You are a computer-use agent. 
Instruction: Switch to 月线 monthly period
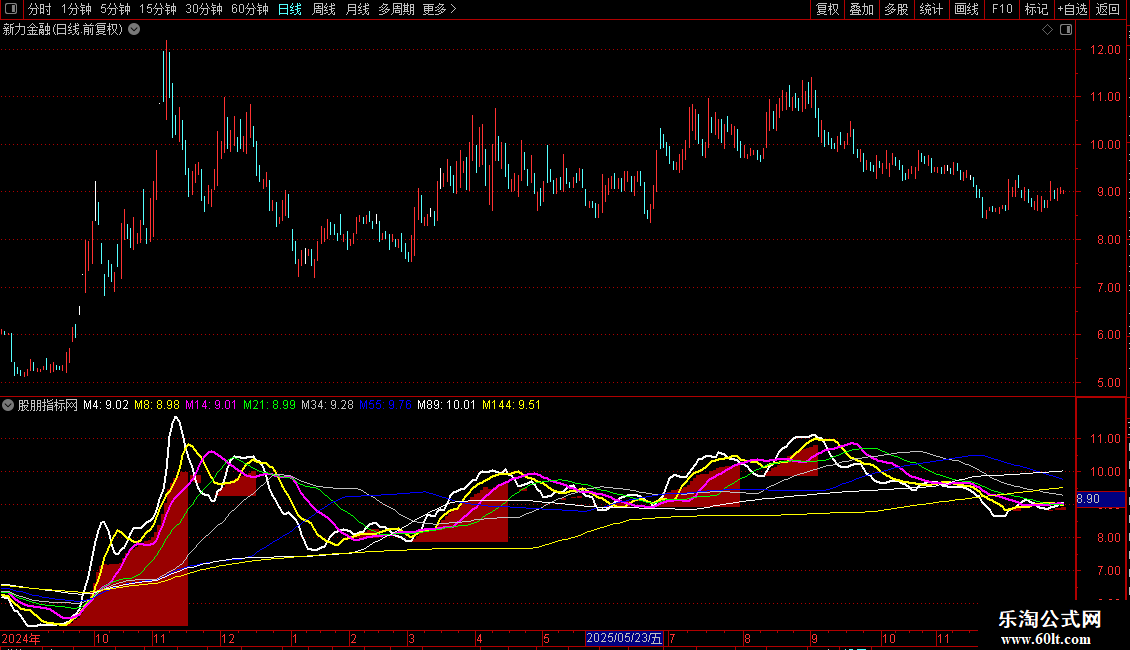point(357,10)
